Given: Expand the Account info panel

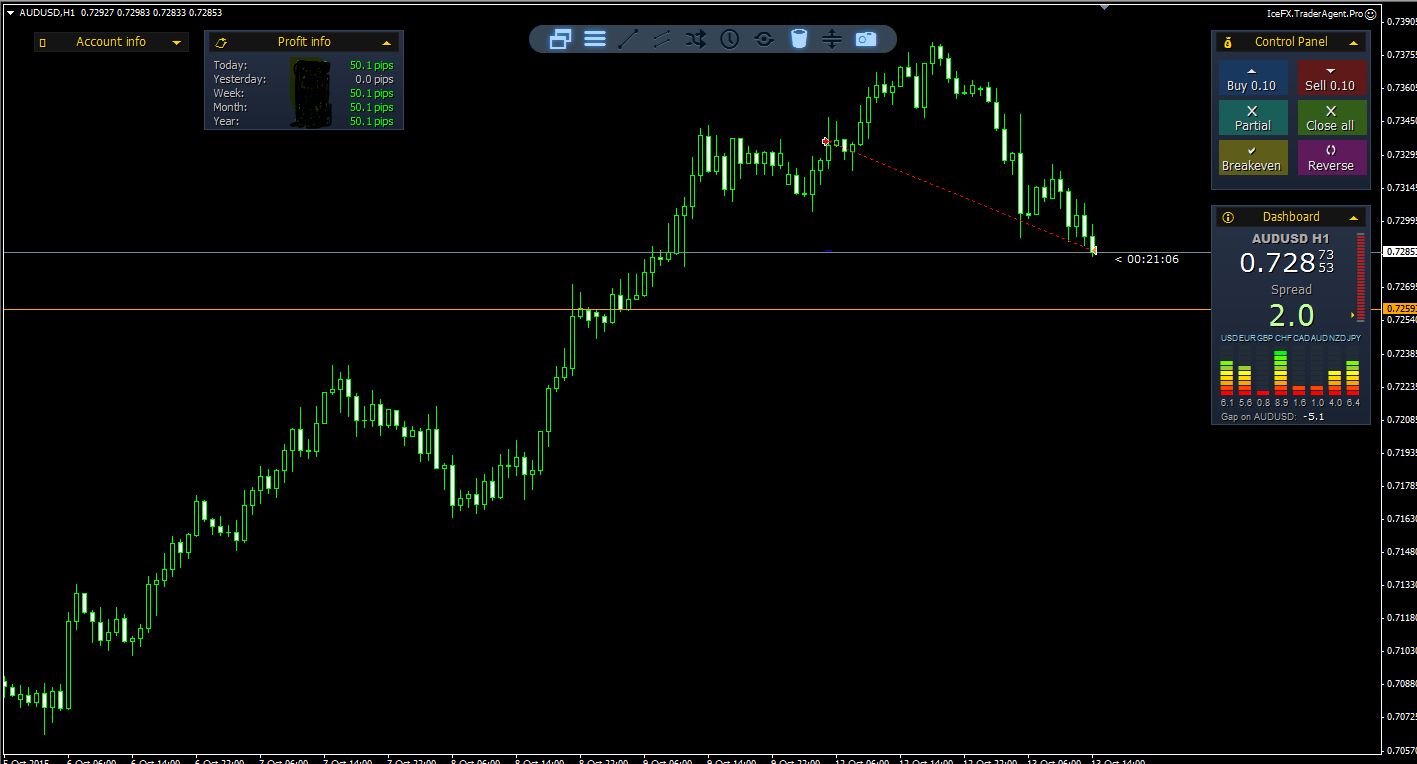Looking at the screenshot, I should pos(177,42).
